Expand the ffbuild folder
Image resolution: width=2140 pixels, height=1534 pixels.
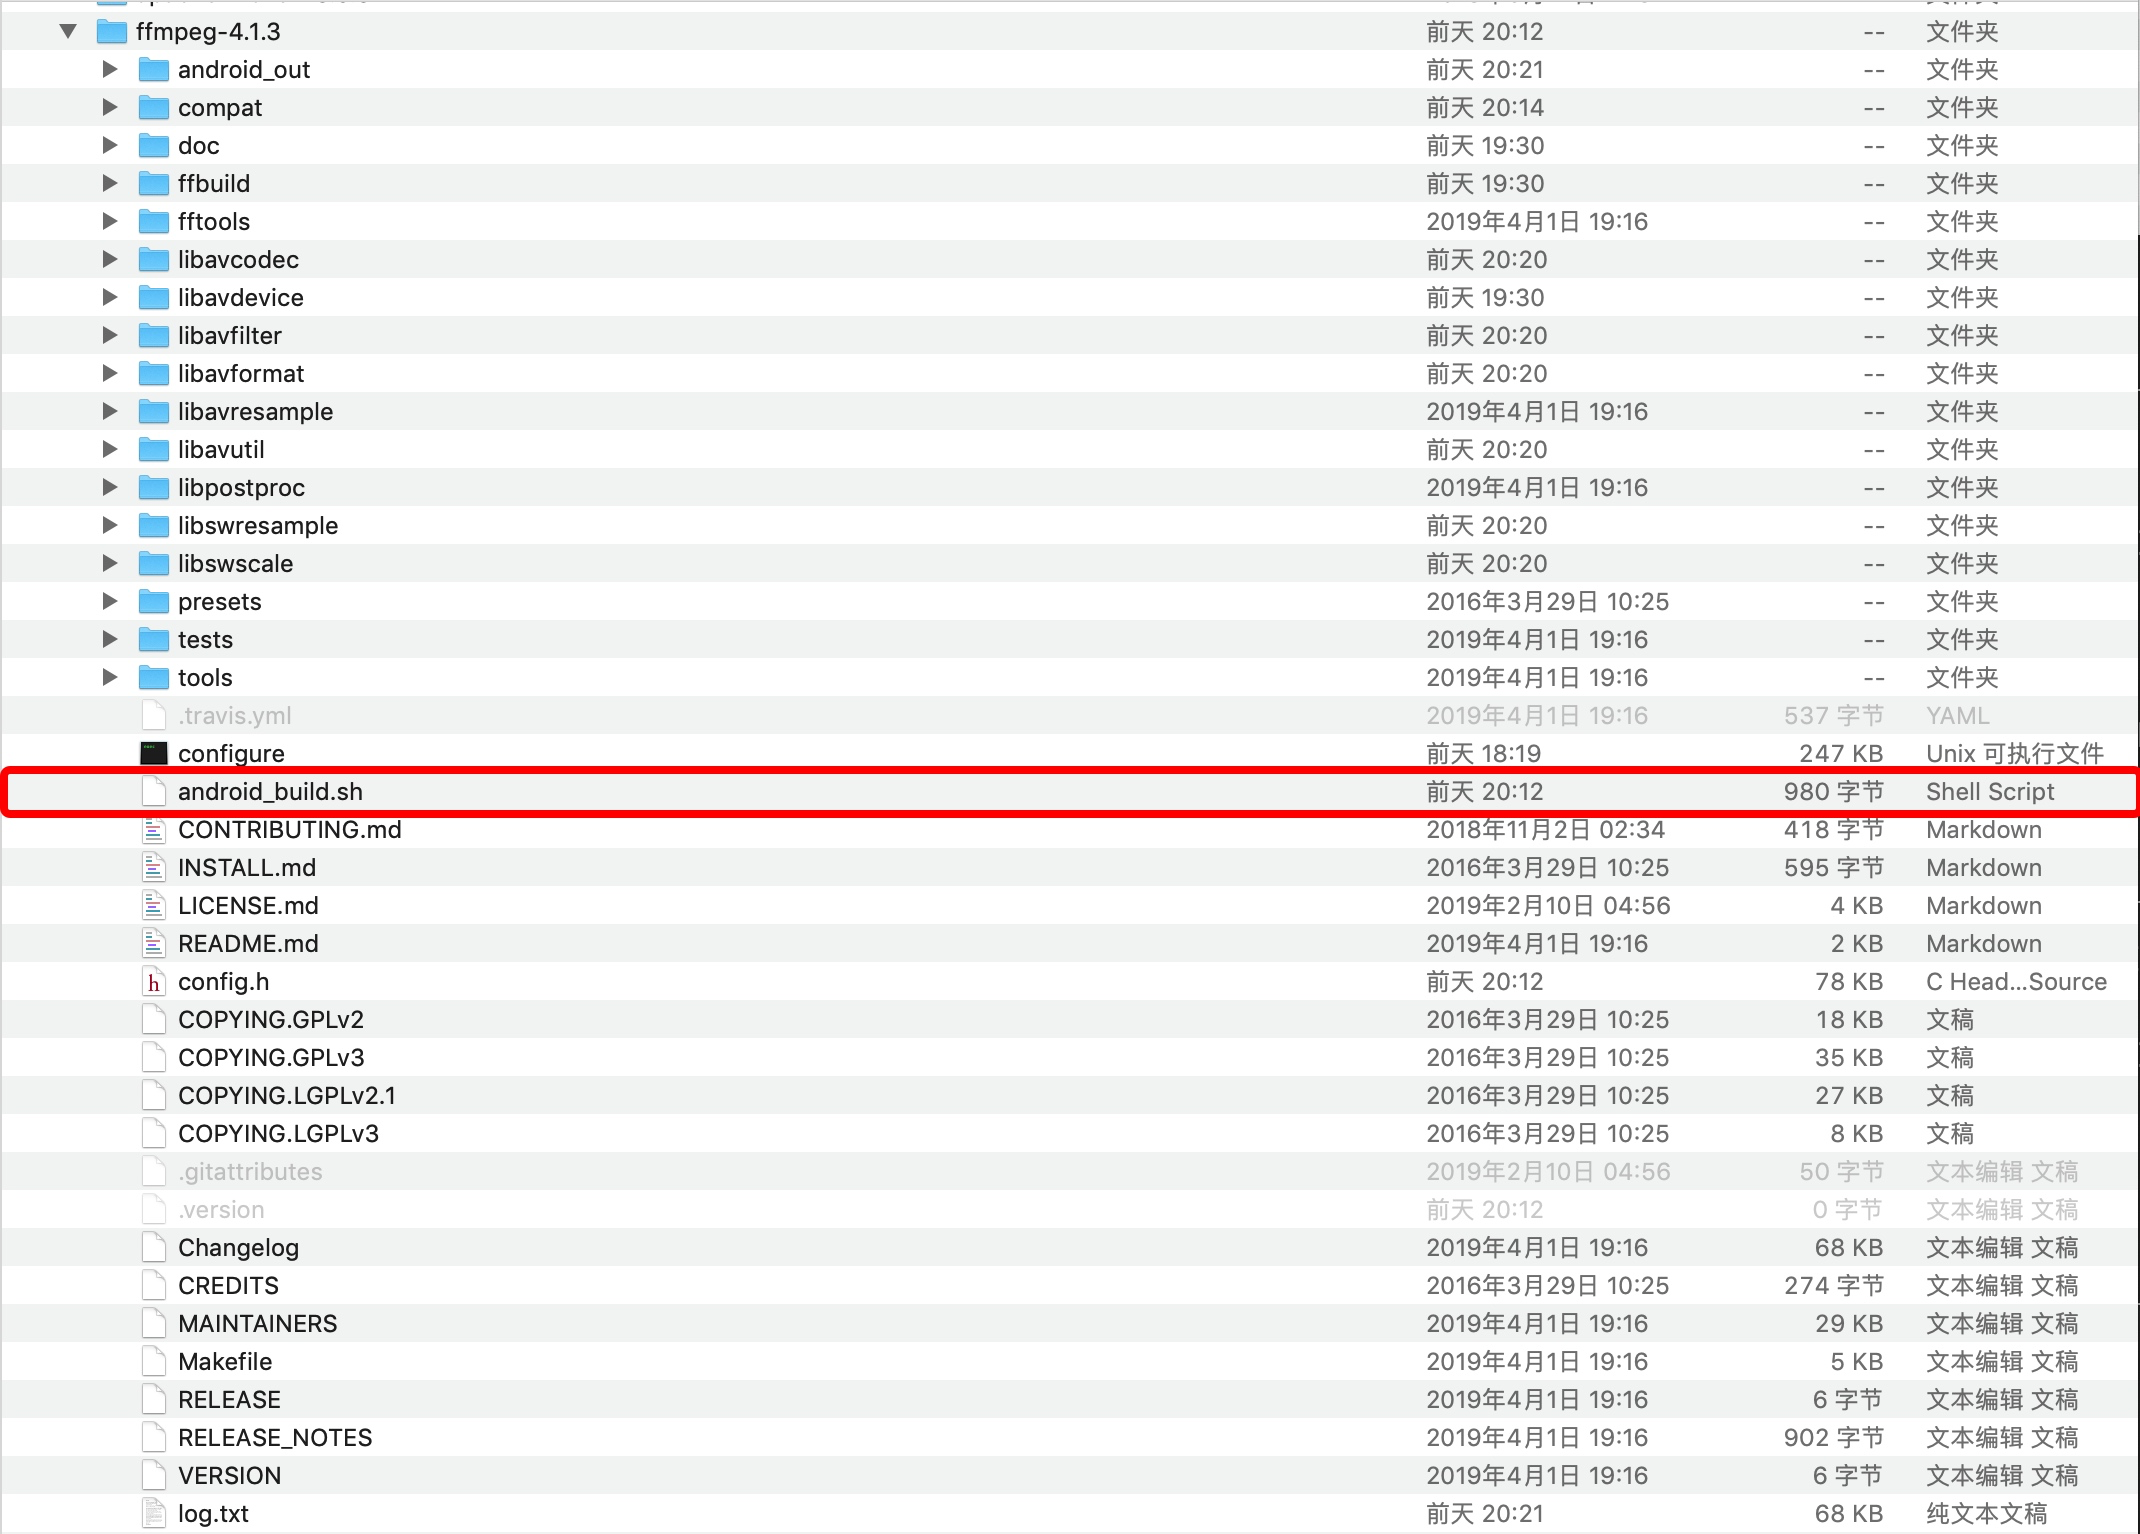pos(110,183)
